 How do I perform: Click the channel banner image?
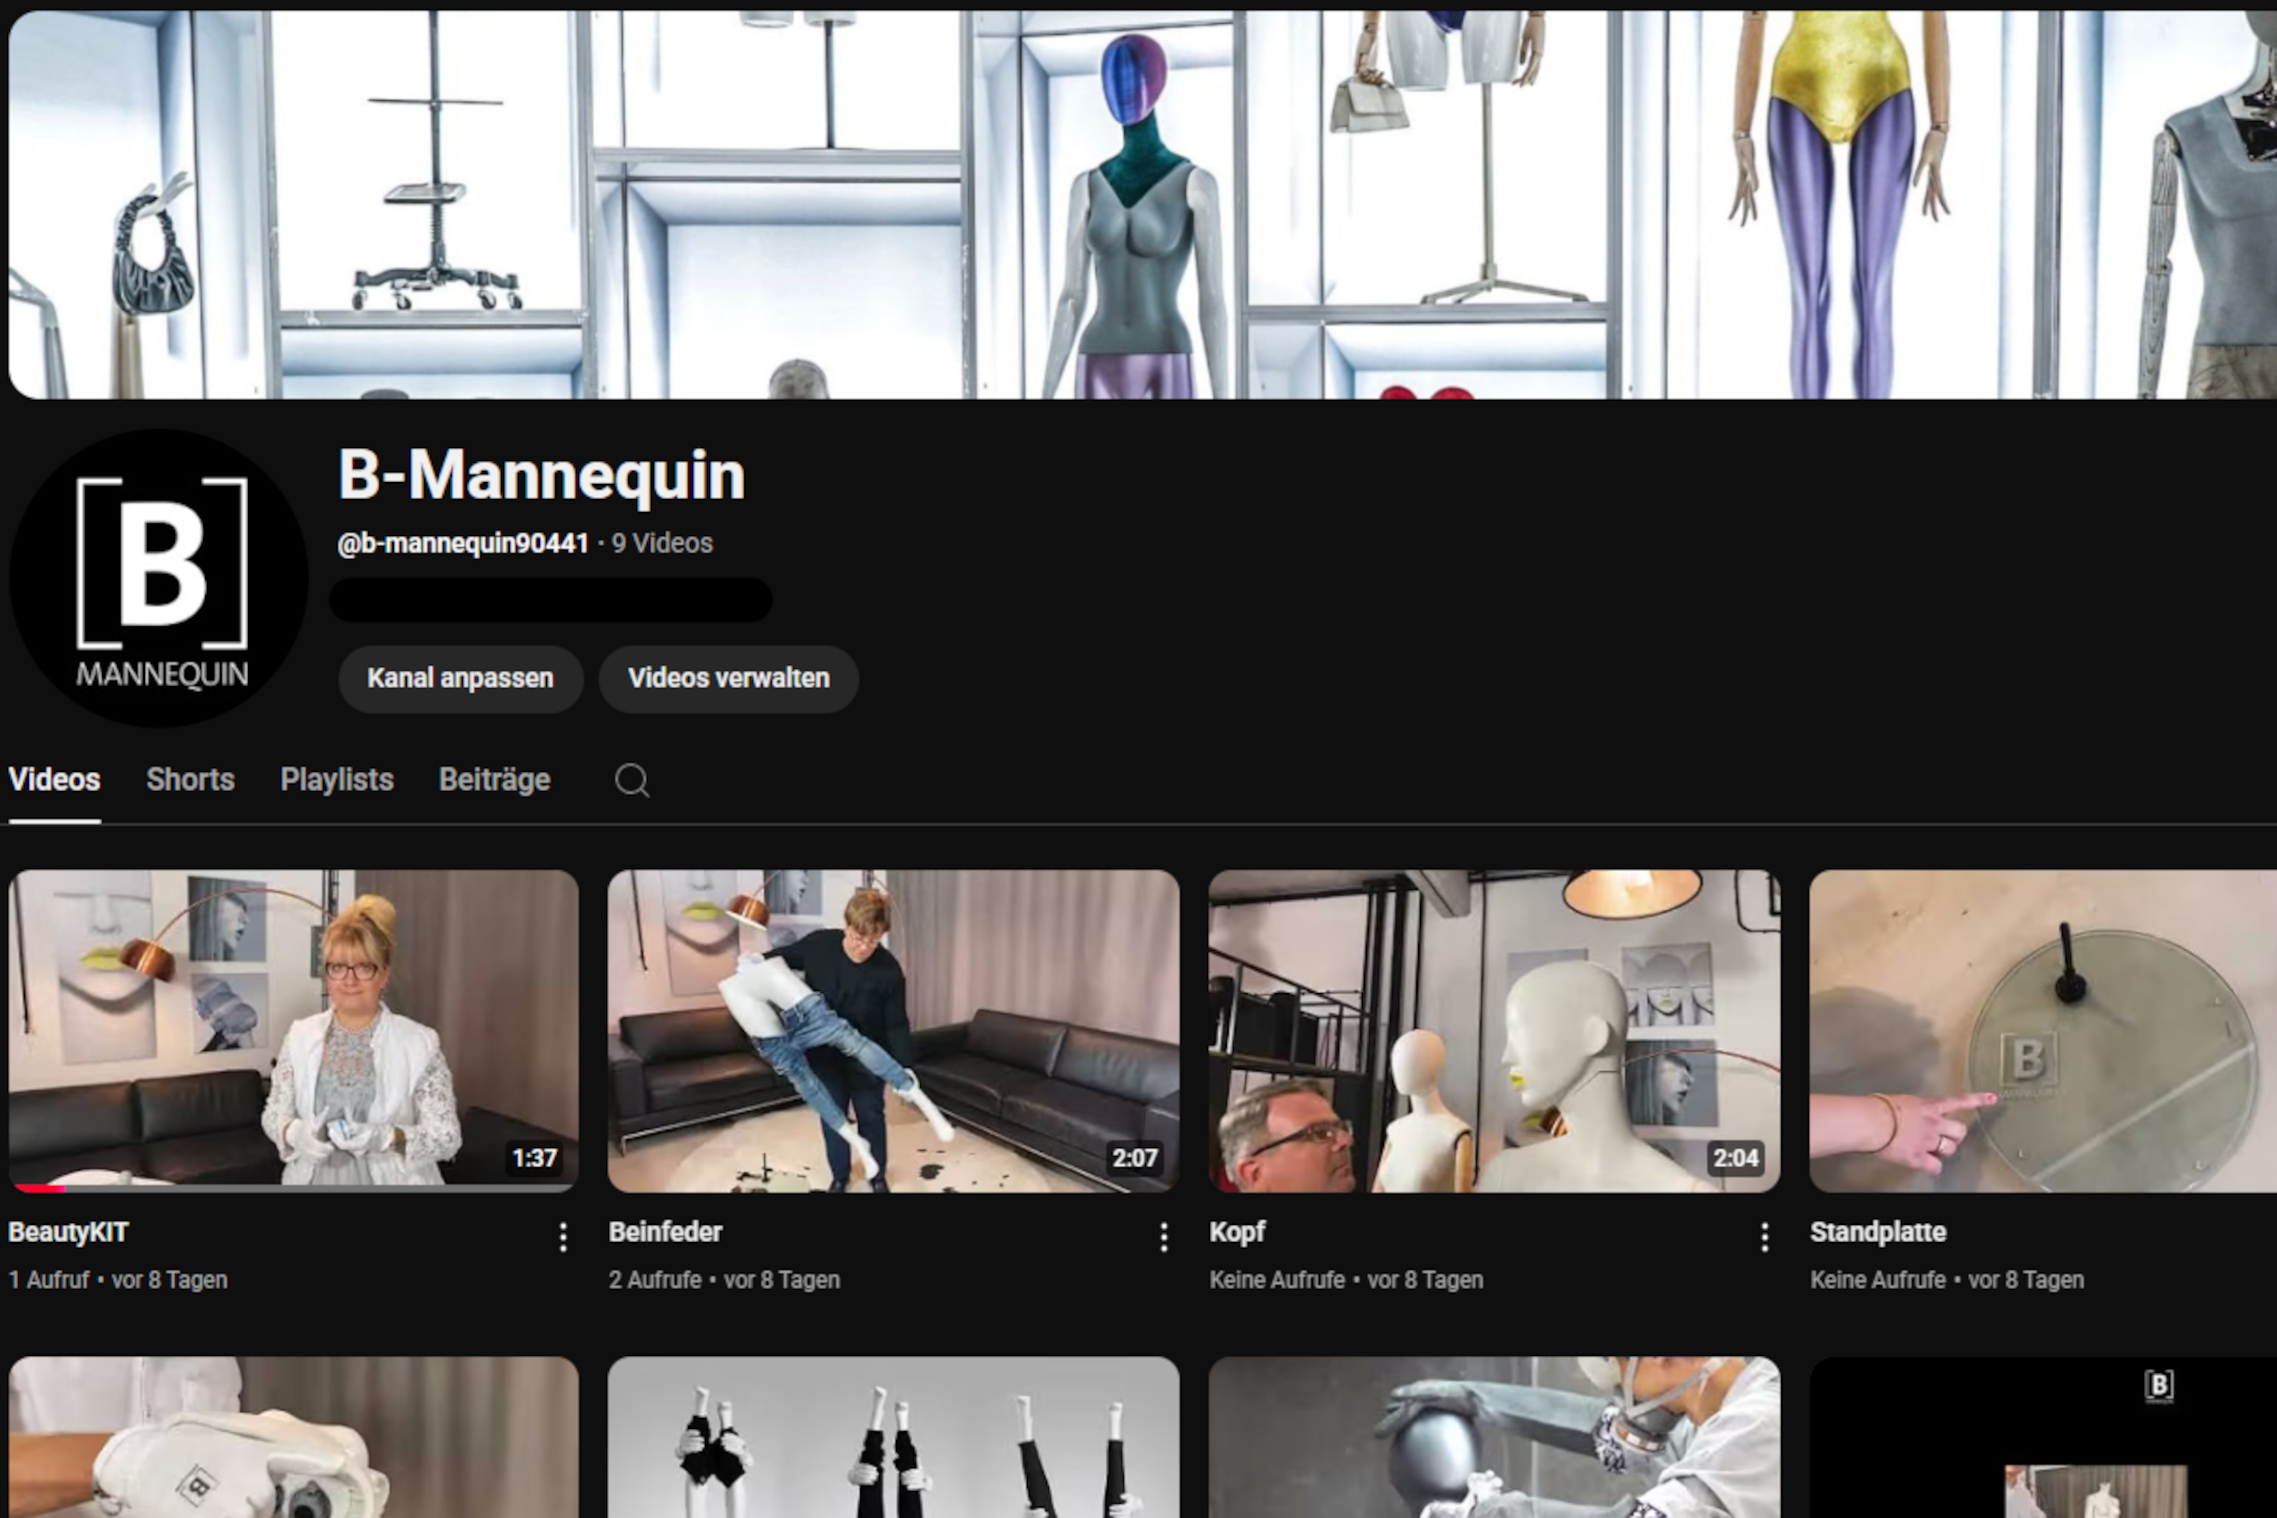[x=1142, y=205]
